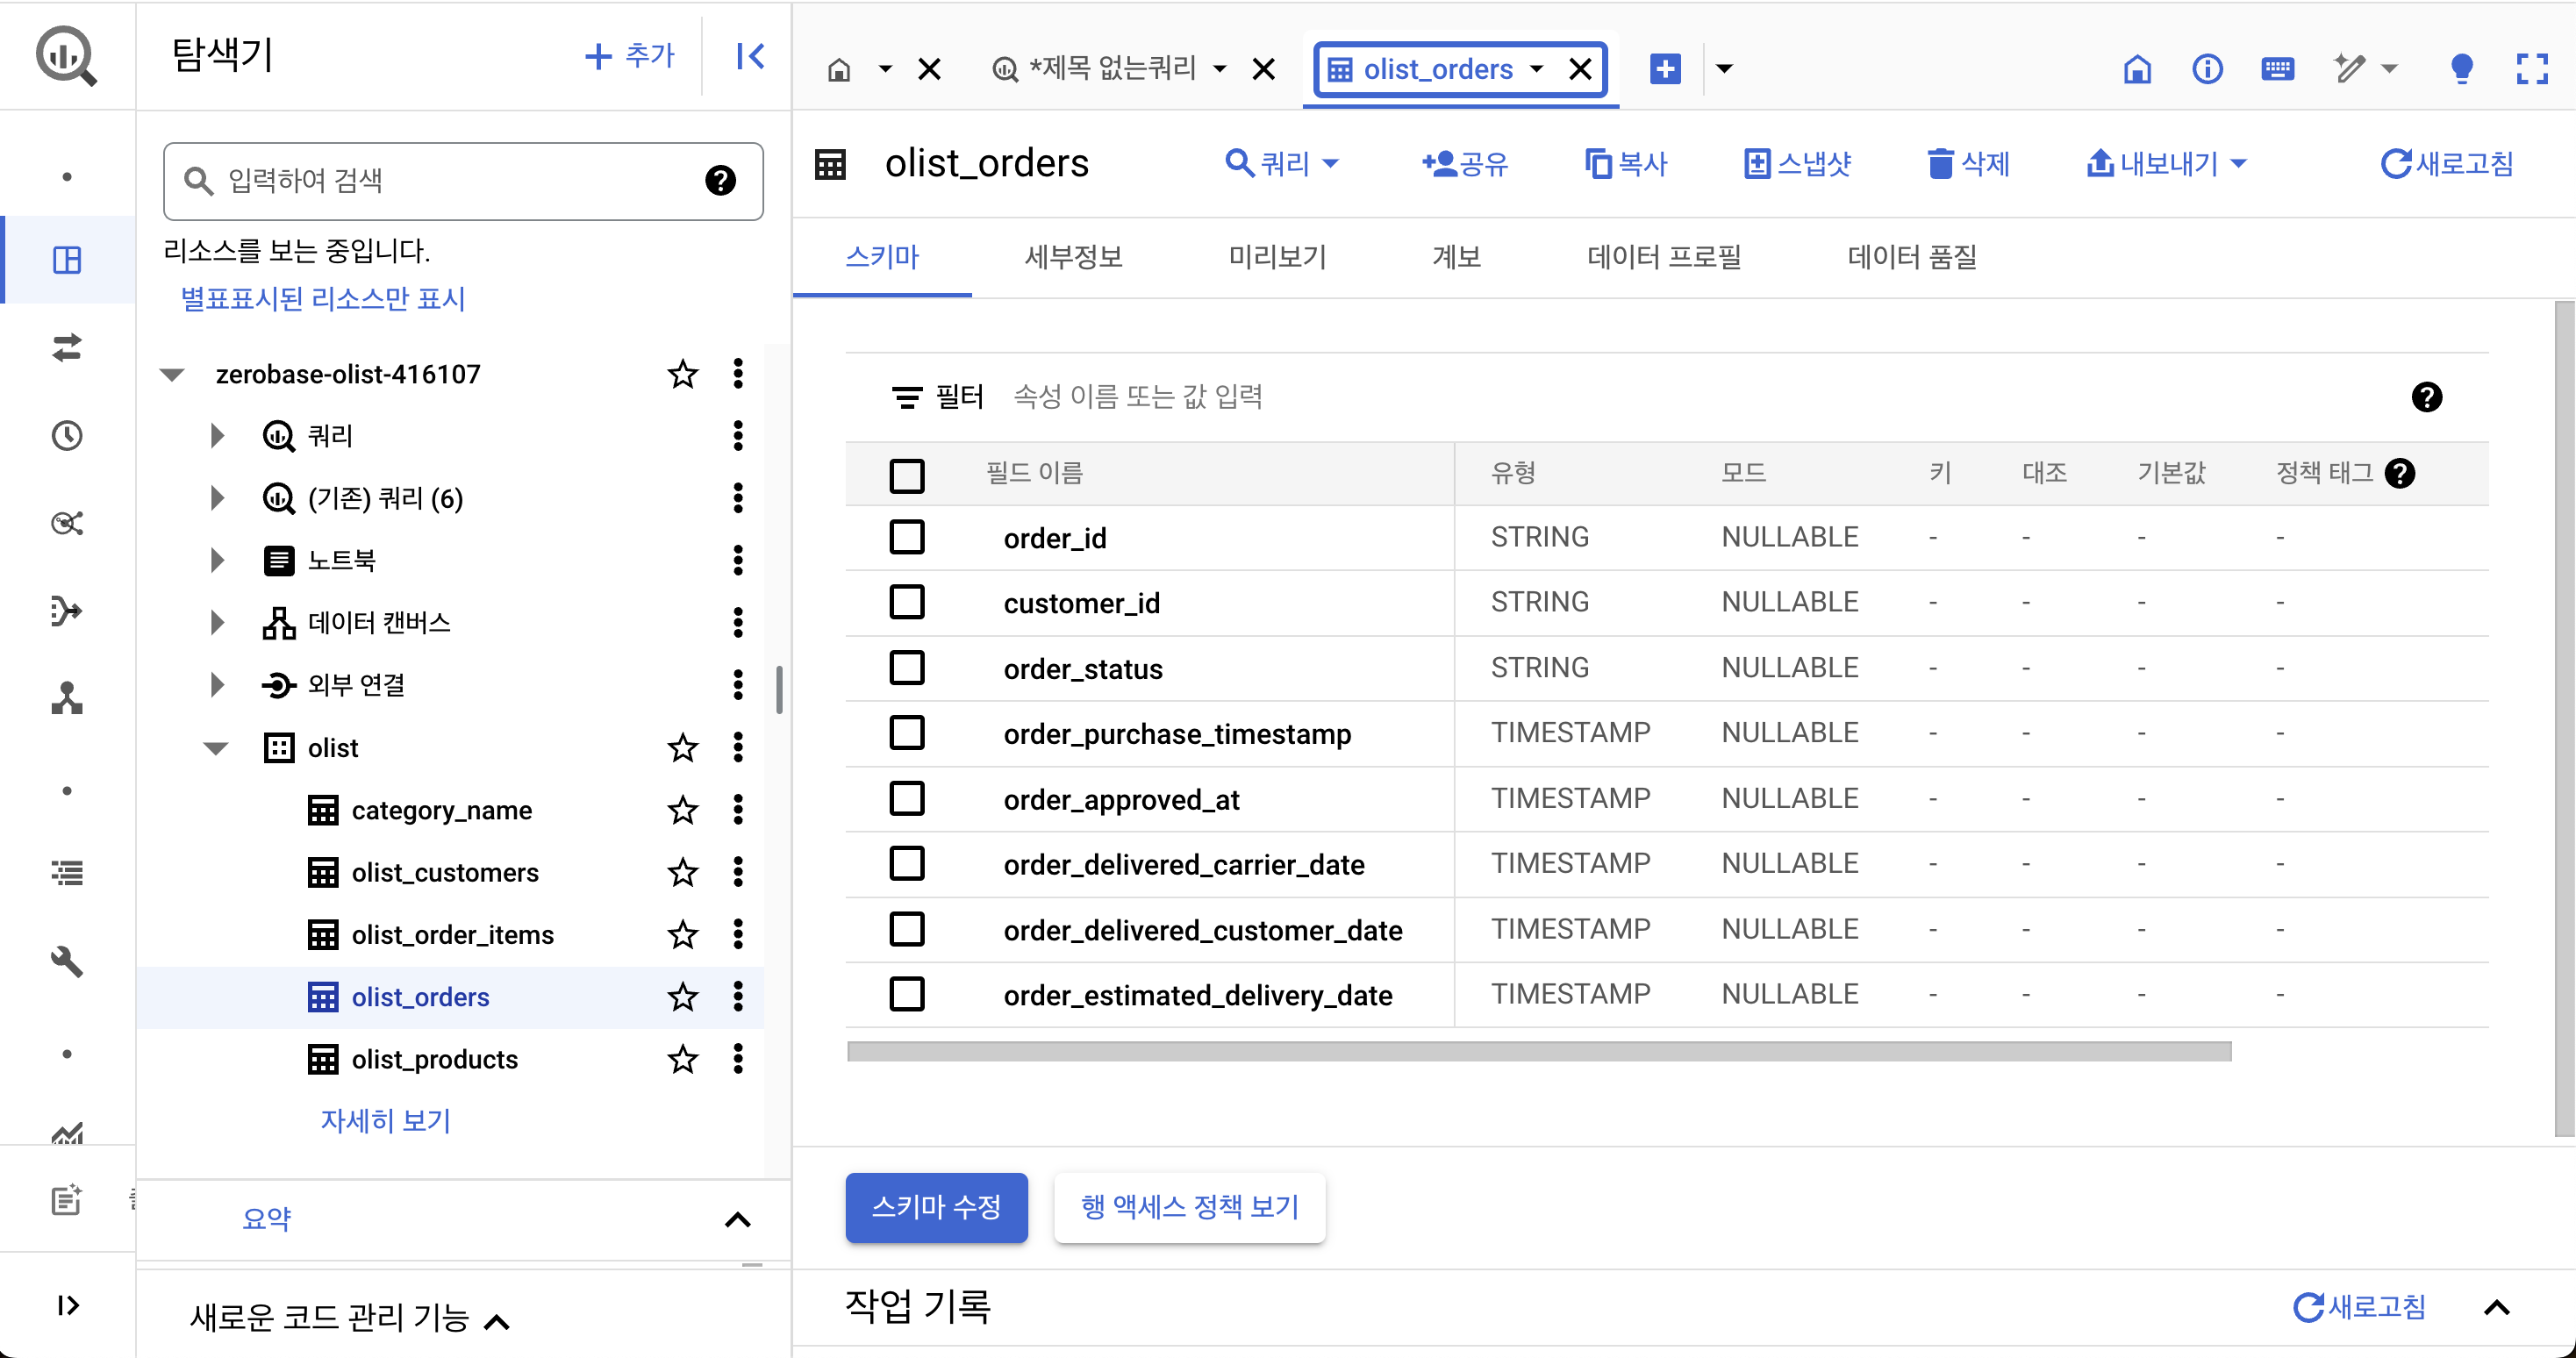The image size is (2576, 1358).
Task: Collapse the olist dataset node
Action: tap(216, 748)
